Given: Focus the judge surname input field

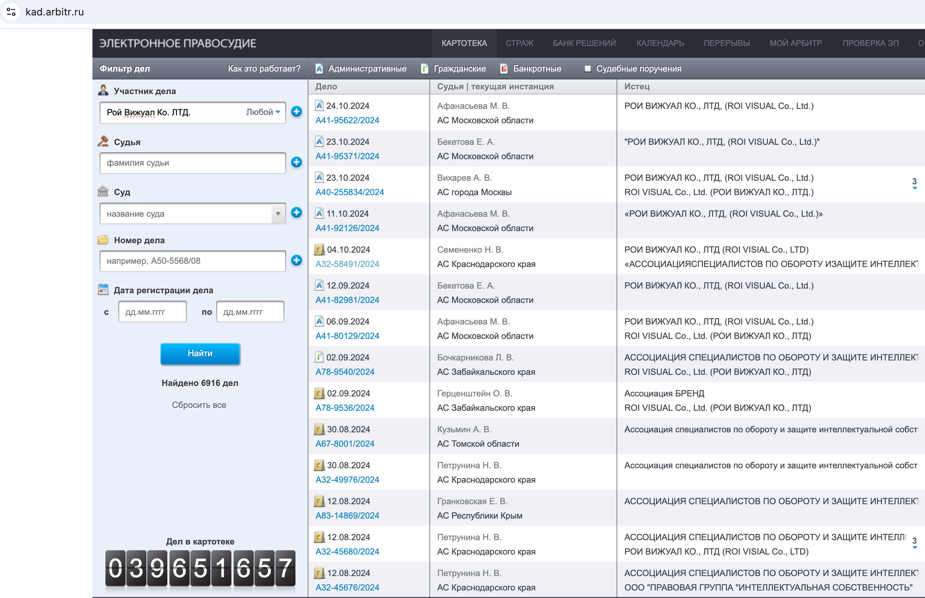Looking at the screenshot, I should (x=193, y=163).
